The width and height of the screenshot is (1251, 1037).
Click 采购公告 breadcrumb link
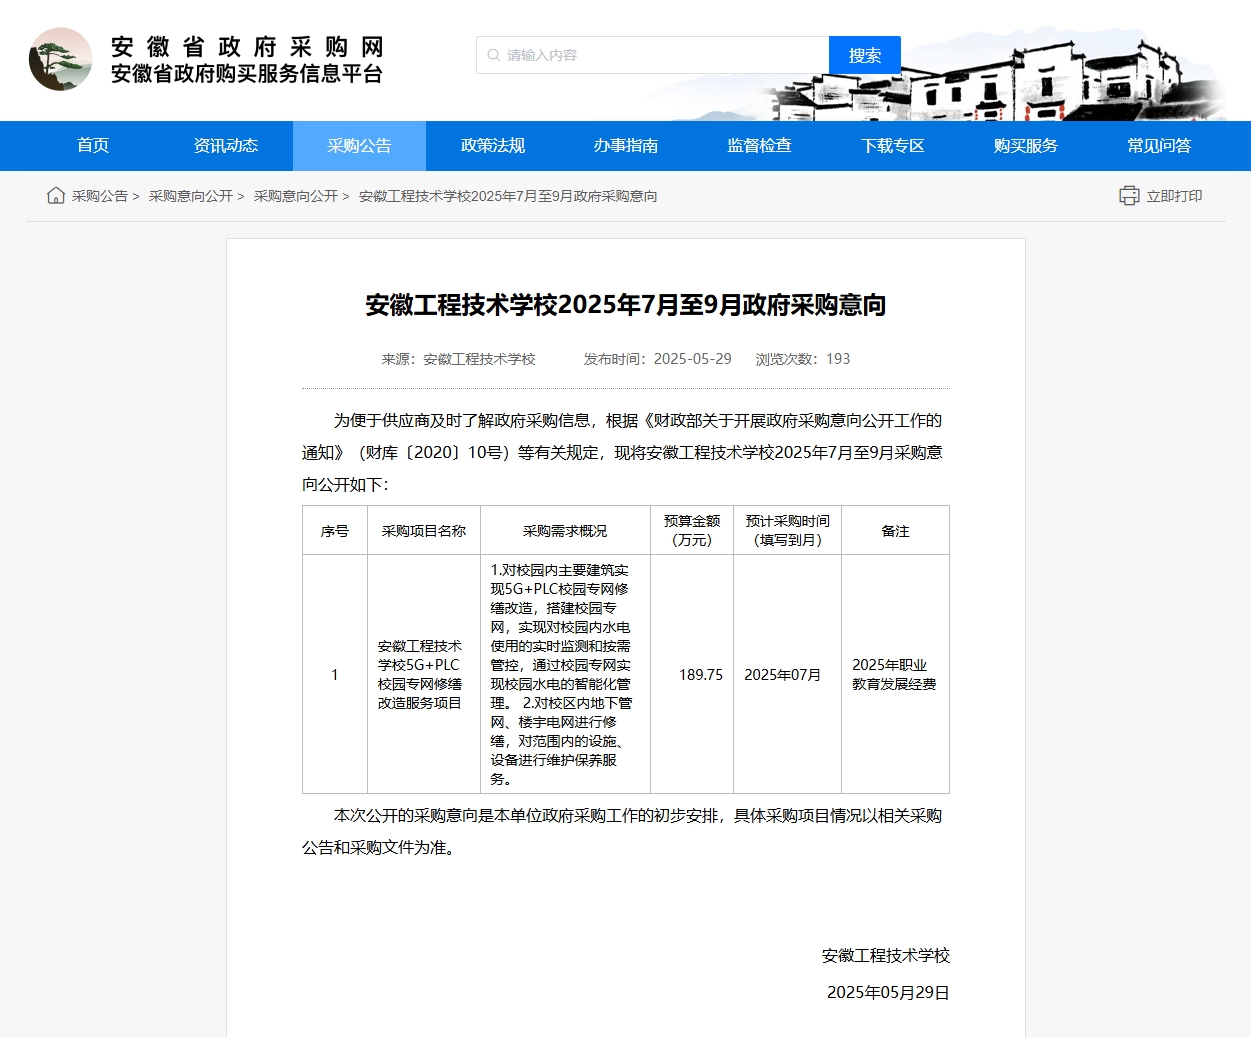point(100,196)
